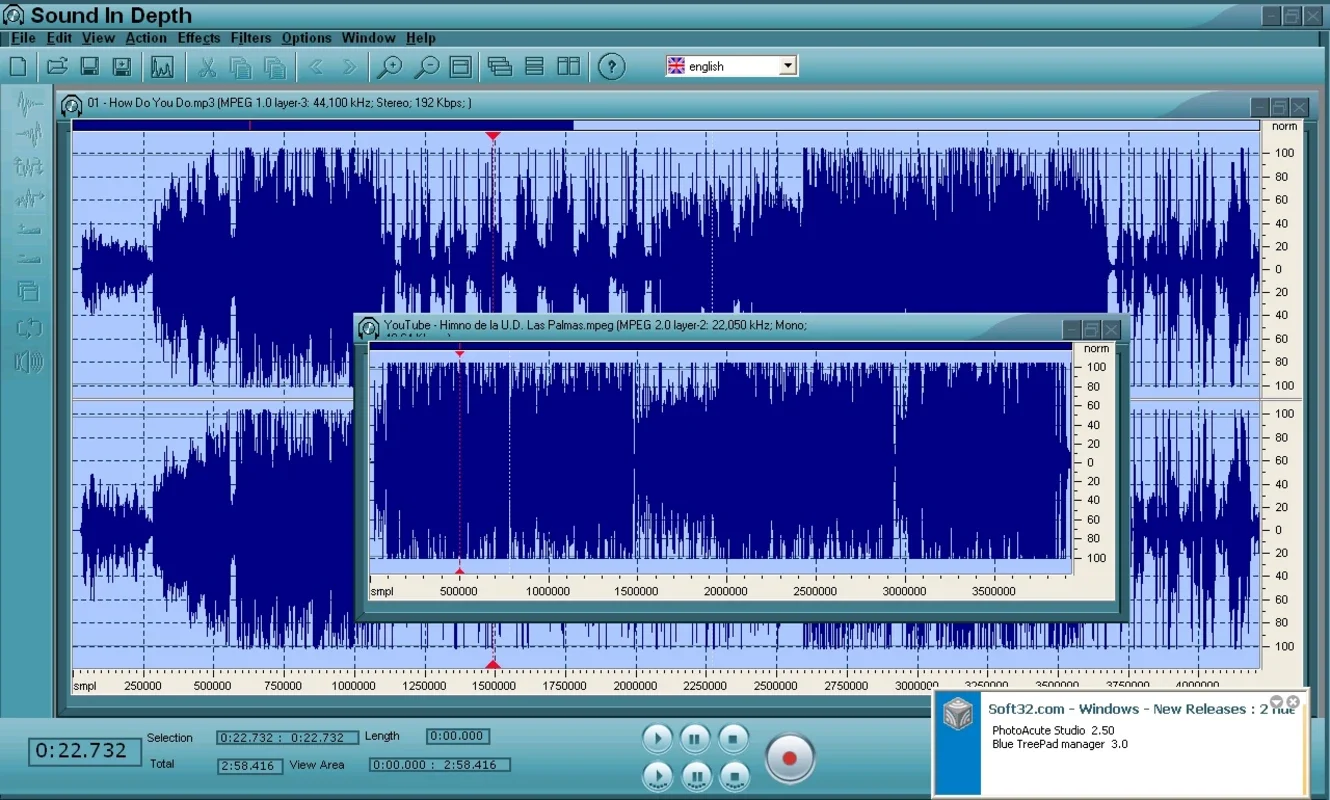Click the dark blue overview bar in YouTube Himno window
The width and height of the screenshot is (1330, 800).
point(720,346)
